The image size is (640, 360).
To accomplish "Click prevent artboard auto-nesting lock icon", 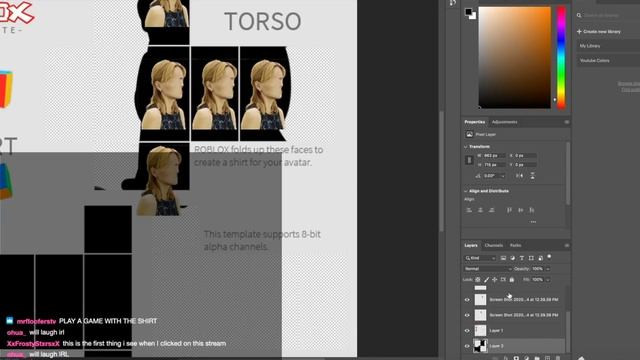I will [x=503, y=280].
